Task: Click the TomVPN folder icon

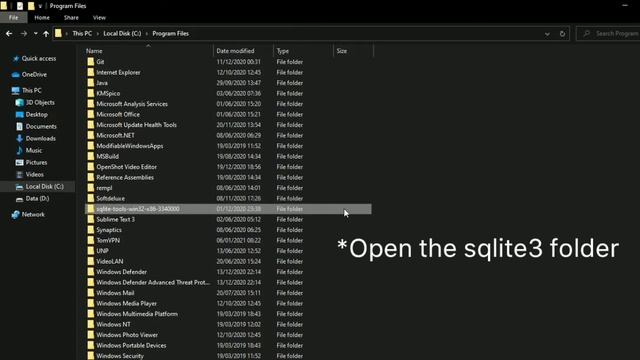Action: (91, 240)
